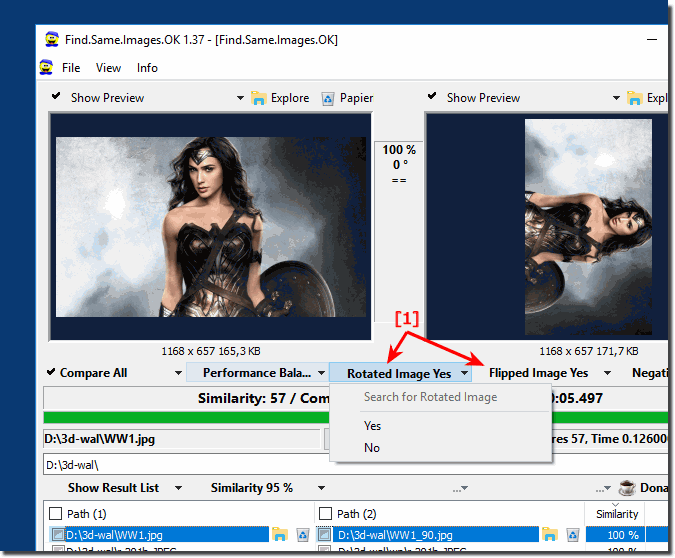Click the left Explore folder icon
Screen dimensions: 675x558
(x=259, y=98)
